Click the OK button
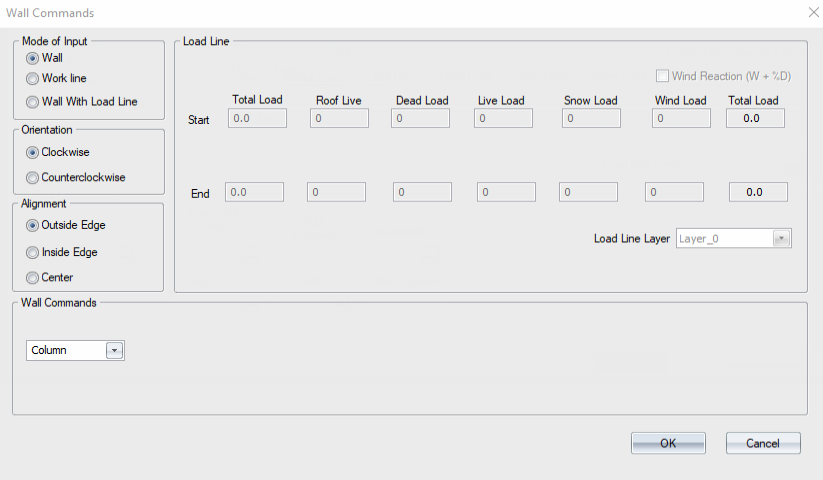Viewport: 823px width, 480px height. [x=668, y=443]
